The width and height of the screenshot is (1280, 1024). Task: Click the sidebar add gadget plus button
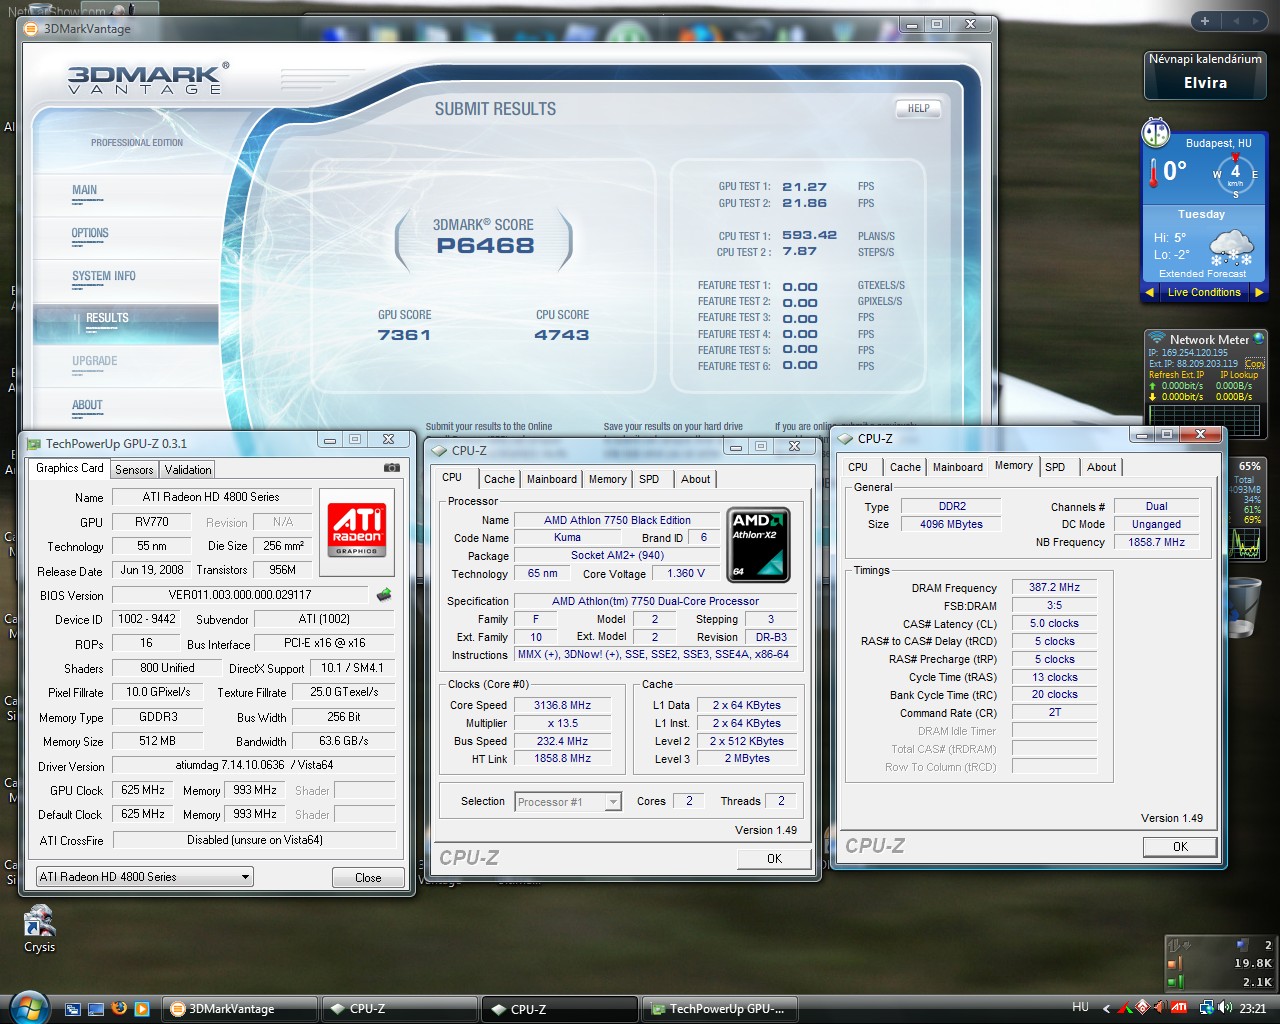click(x=1205, y=21)
